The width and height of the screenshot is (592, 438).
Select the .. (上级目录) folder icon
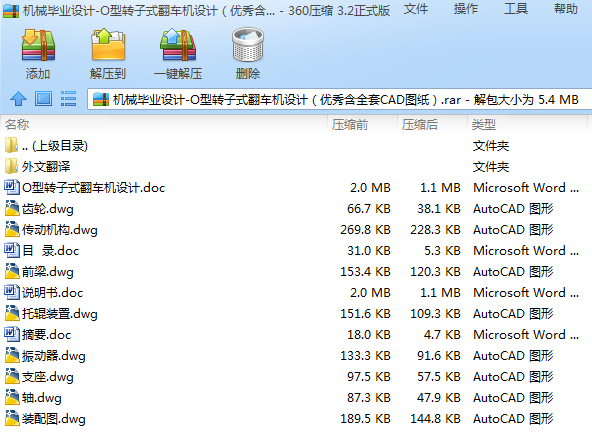[x=11, y=145]
